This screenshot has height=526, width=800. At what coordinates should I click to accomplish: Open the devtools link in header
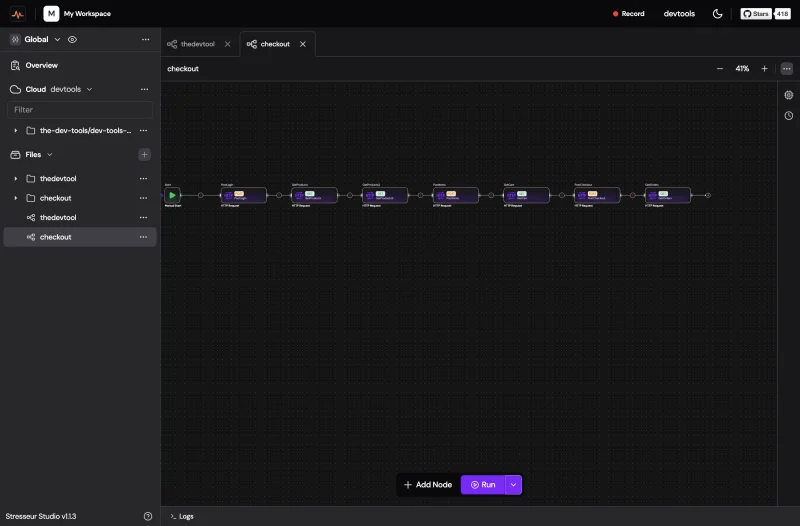pos(679,14)
